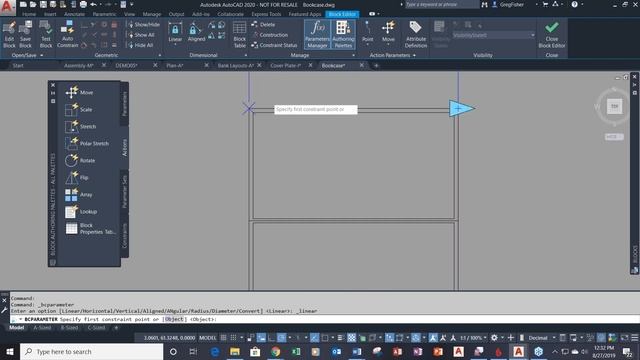Open the Dimensional panel dialog launcher
Screen dimensions: 640x360
[x=245, y=55]
